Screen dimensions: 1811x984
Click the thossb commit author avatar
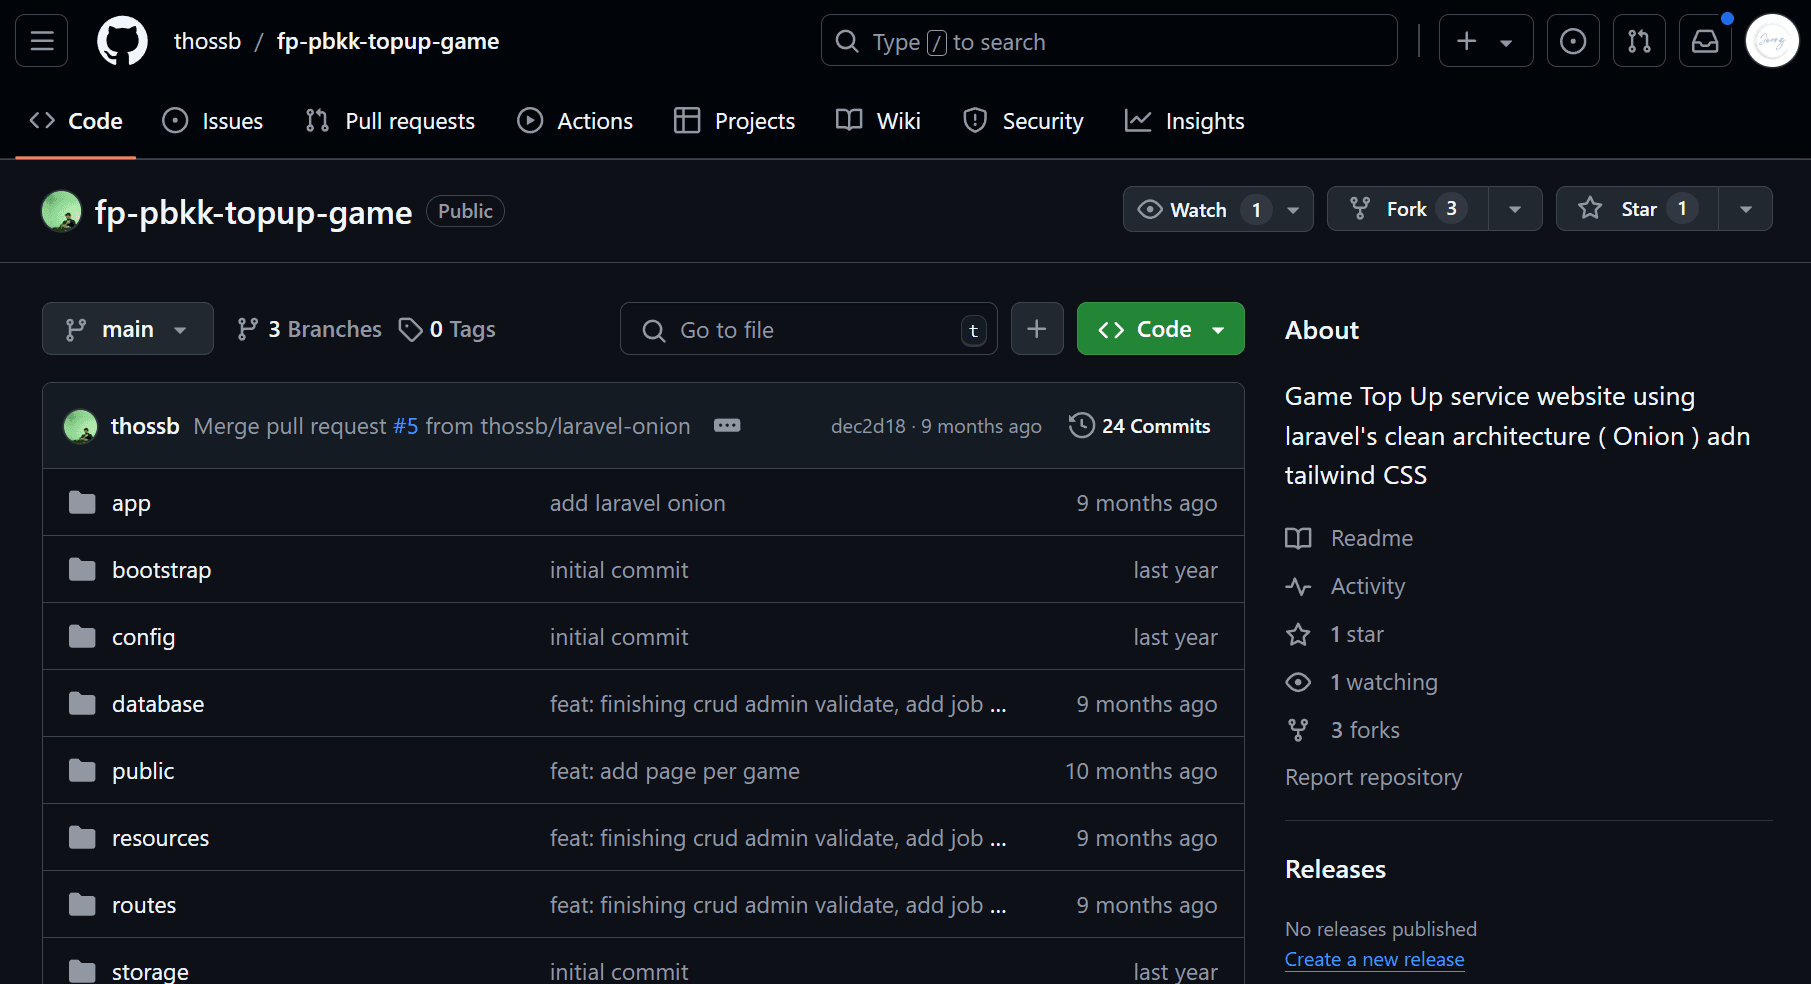click(80, 426)
